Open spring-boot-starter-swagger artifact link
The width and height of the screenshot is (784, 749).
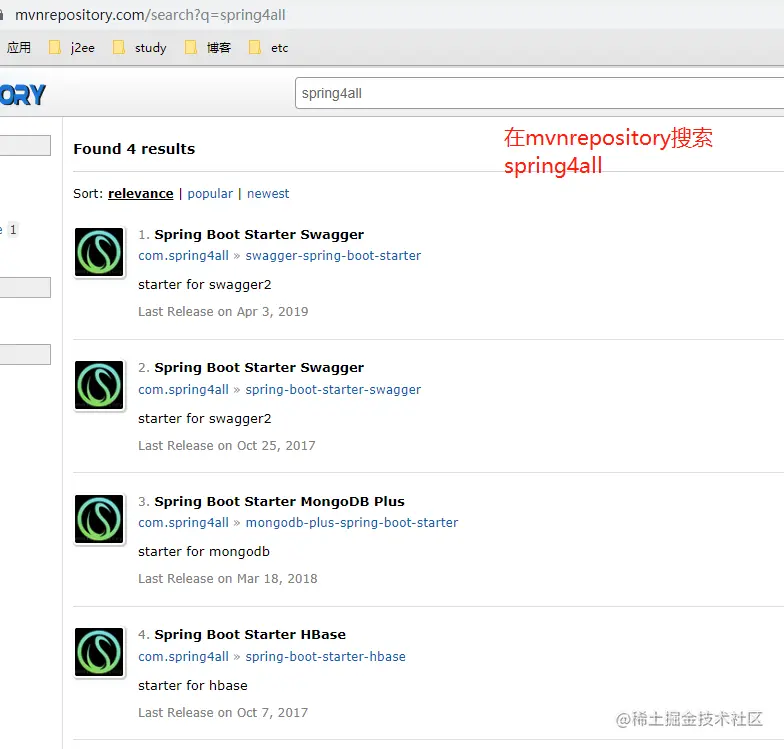coord(333,390)
